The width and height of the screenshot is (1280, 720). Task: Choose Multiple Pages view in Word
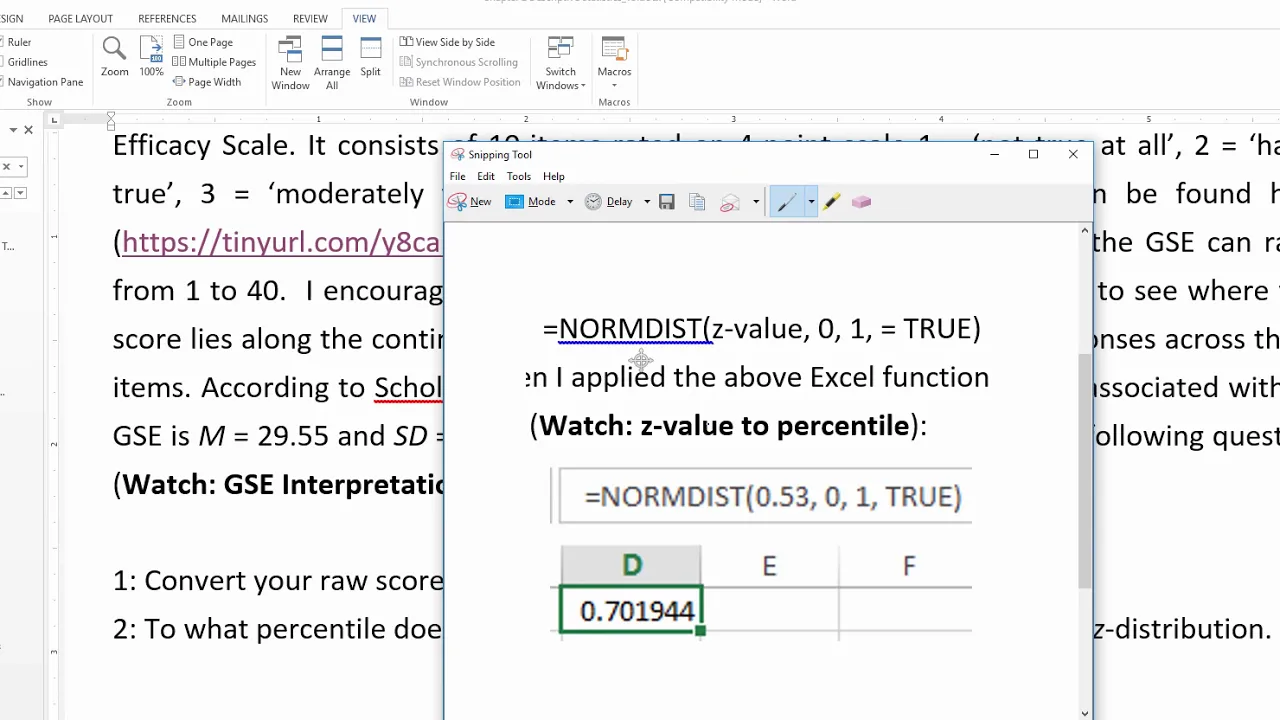pos(214,62)
